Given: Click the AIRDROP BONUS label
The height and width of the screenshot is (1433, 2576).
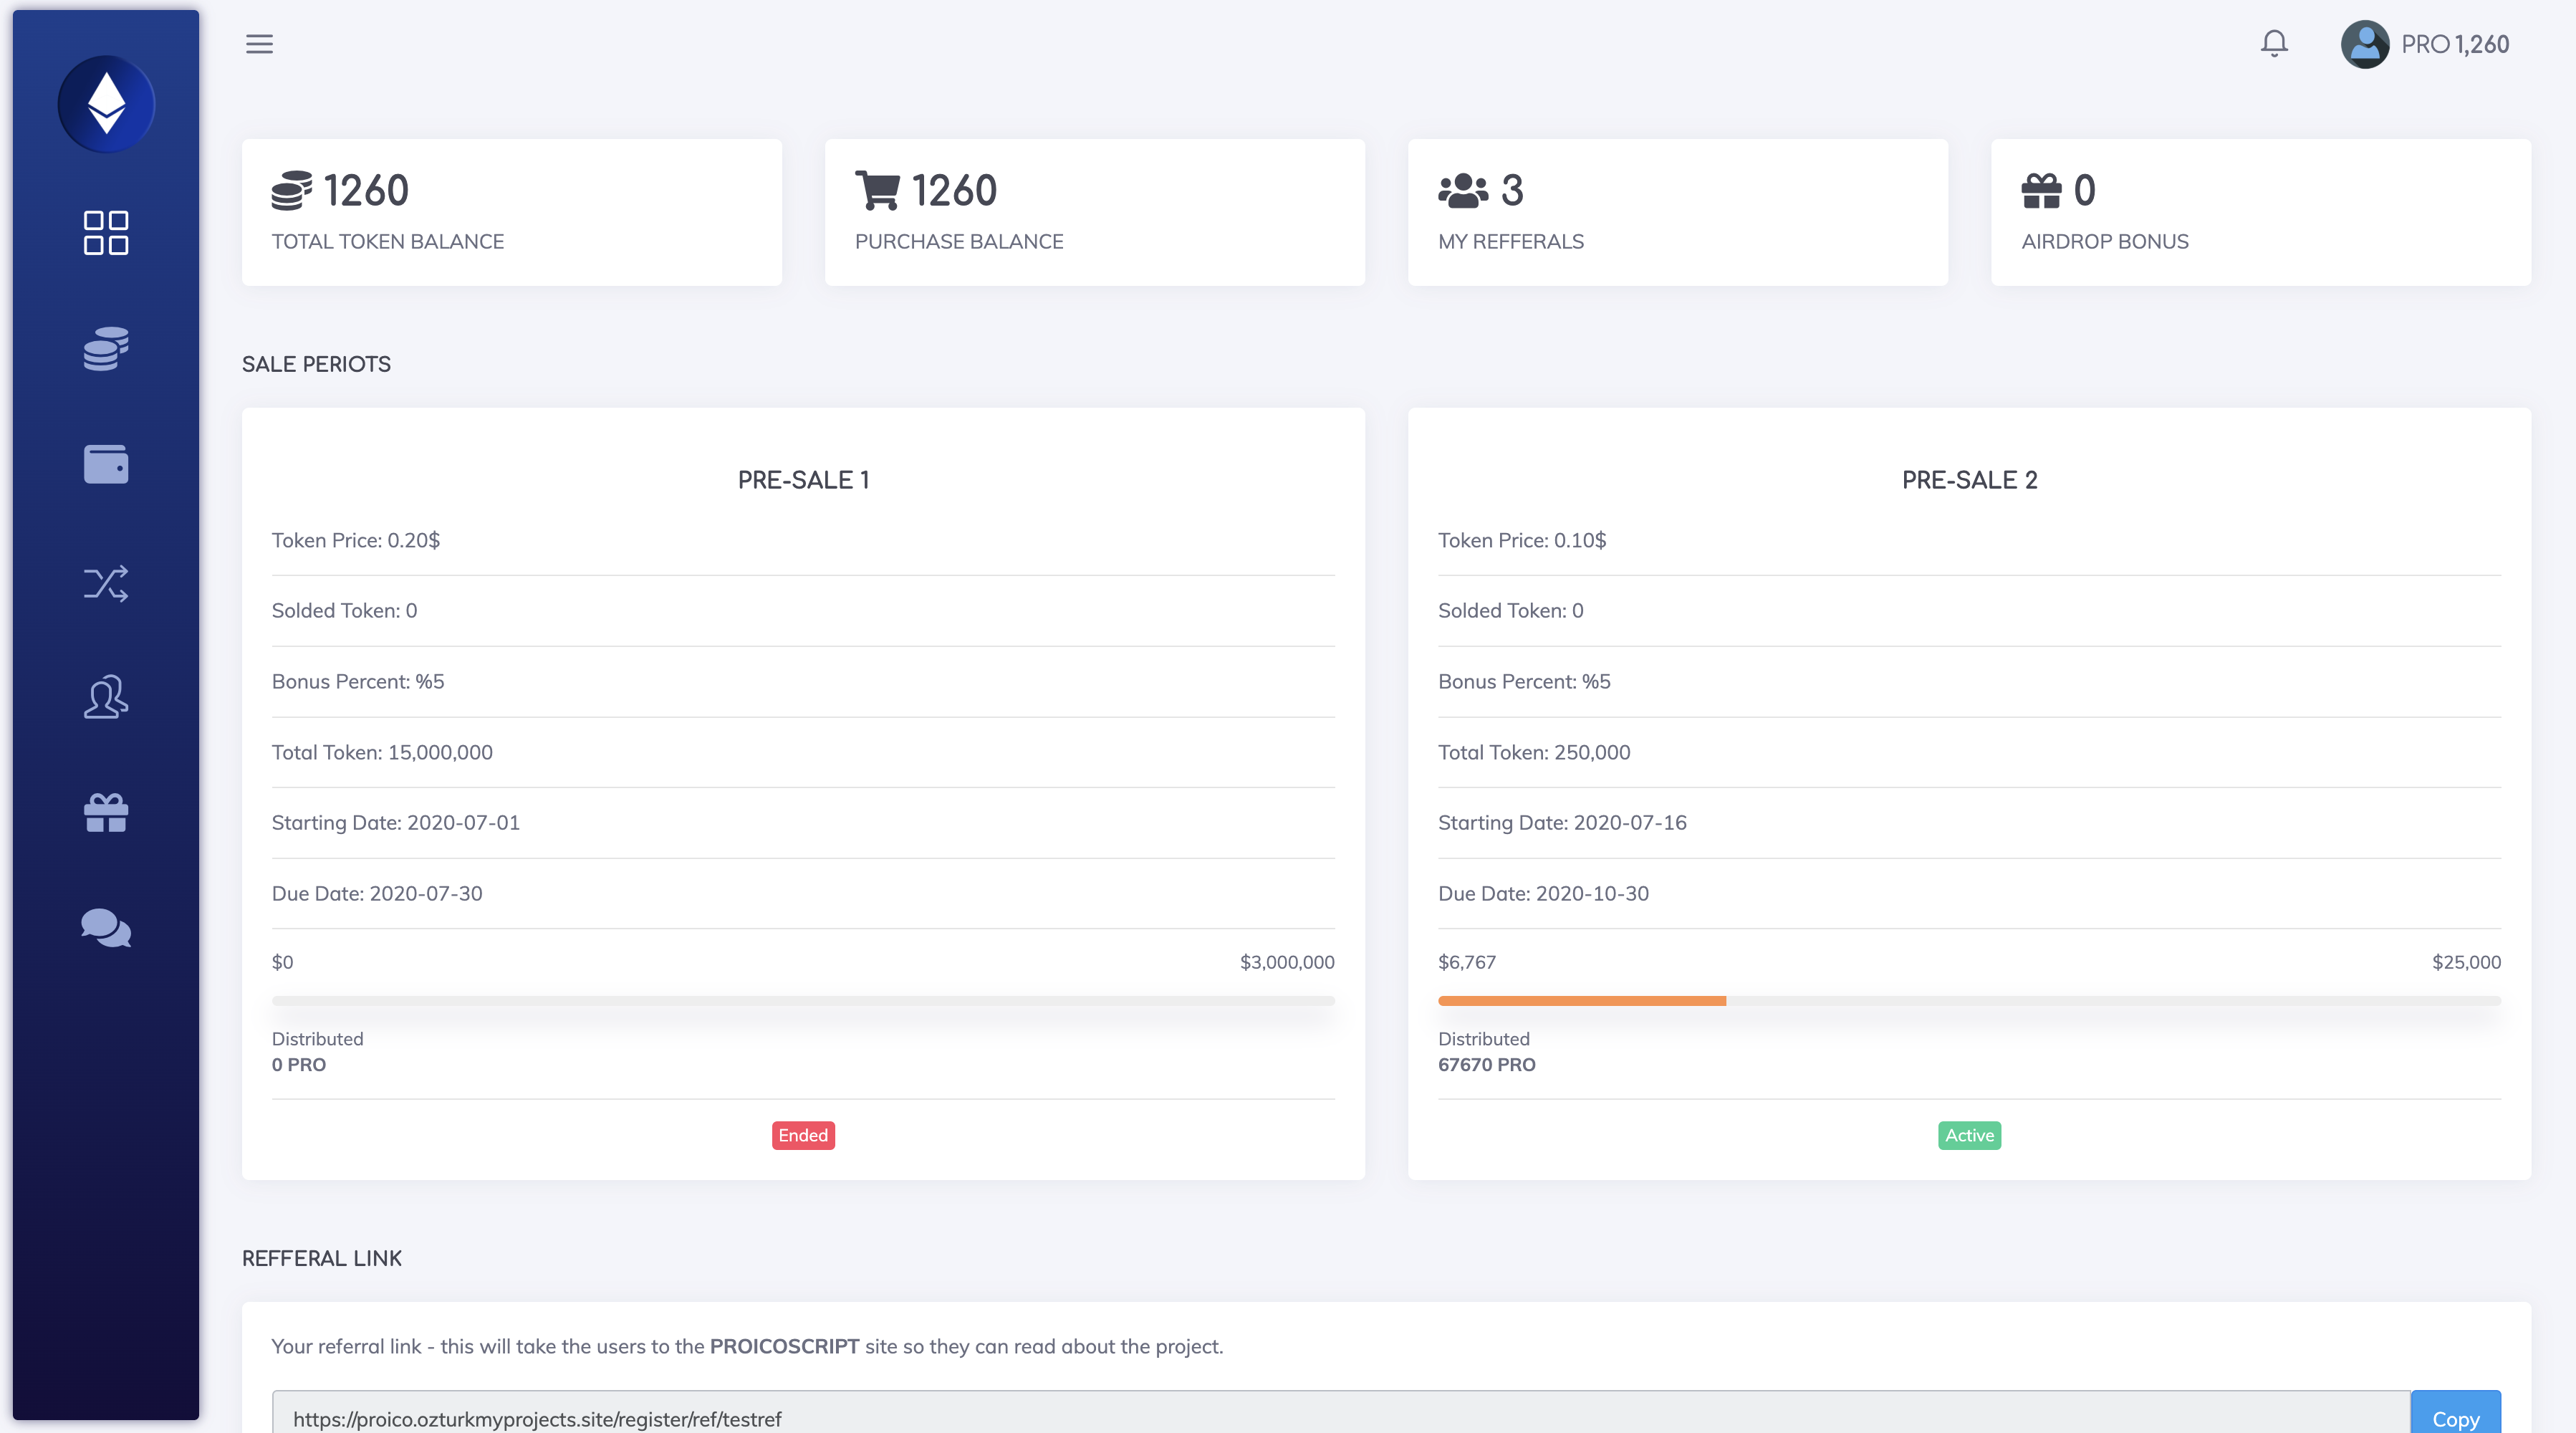Looking at the screenshot, I should tap(2105, 241).
